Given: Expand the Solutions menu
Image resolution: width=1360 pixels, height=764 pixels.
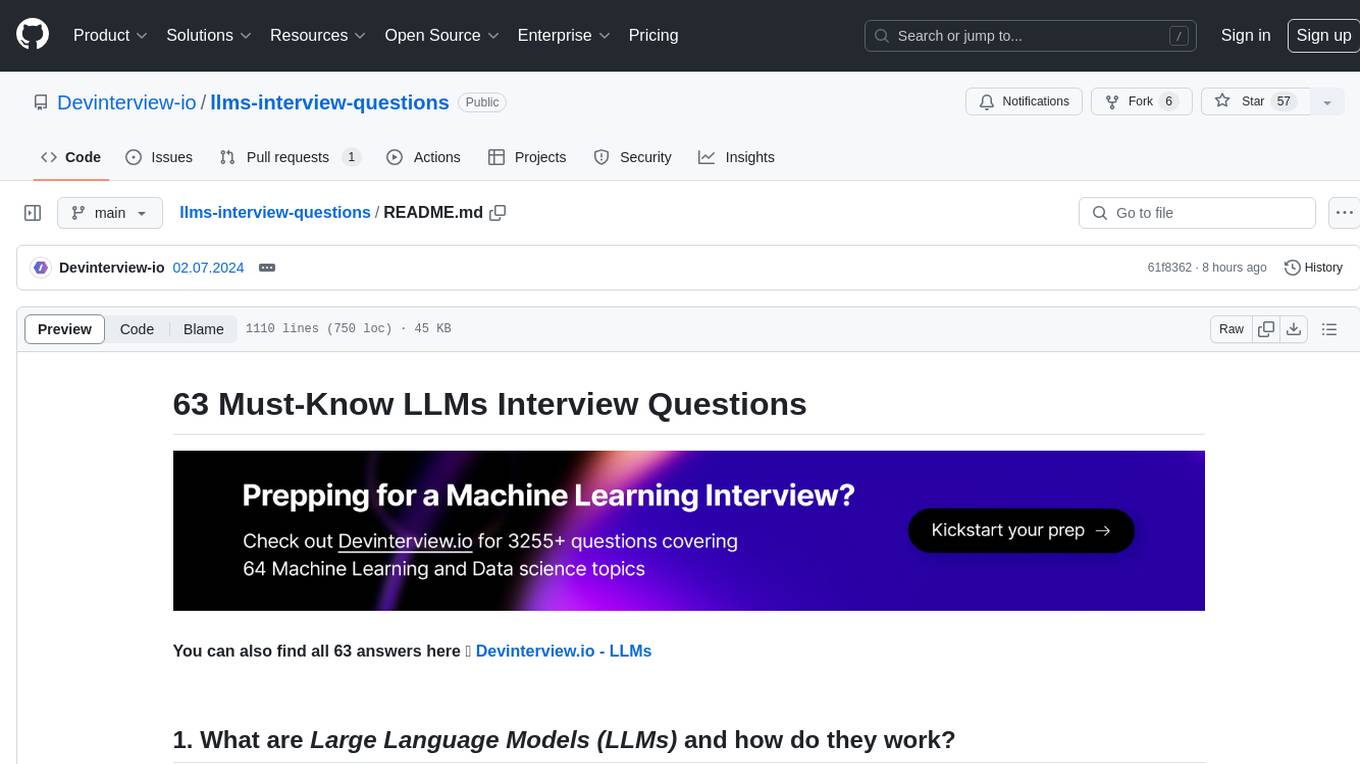Looking at the screenshot, I should pos(209,35).
